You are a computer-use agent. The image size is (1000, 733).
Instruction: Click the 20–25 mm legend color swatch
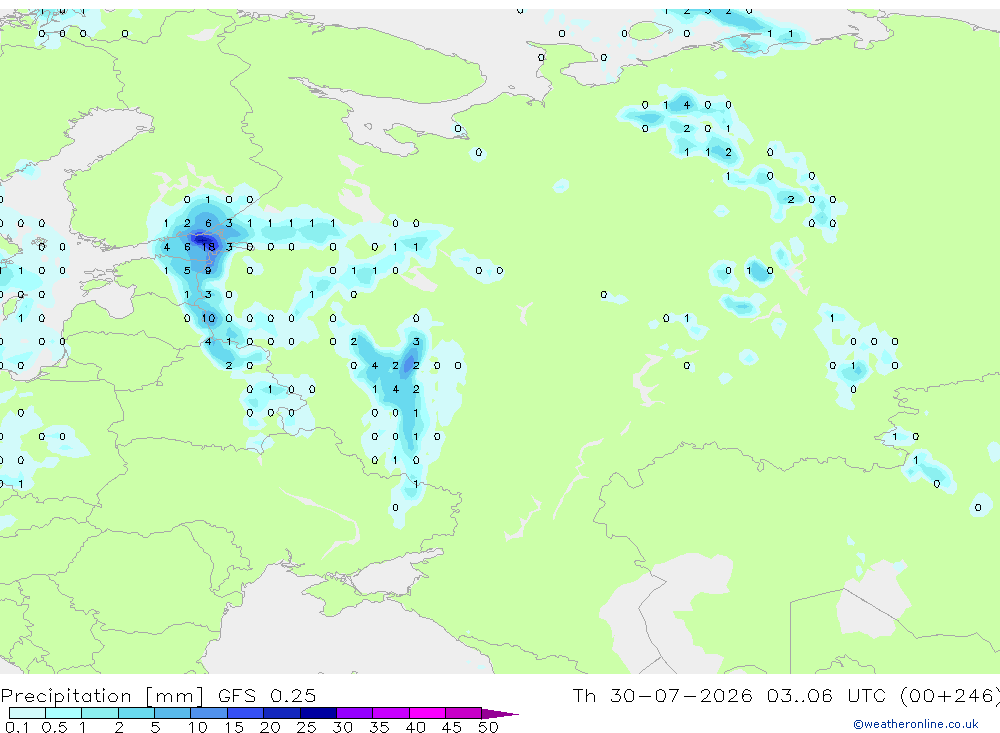282,713
